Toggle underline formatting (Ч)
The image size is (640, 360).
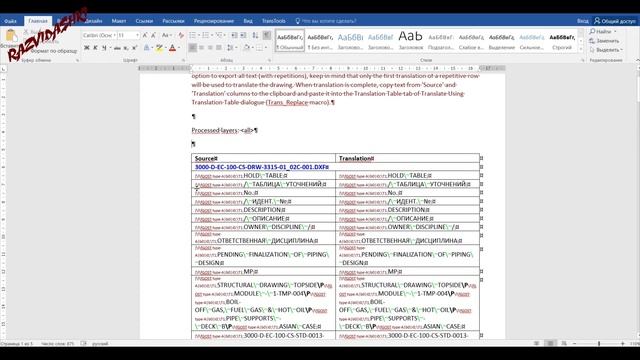point(104,48)
